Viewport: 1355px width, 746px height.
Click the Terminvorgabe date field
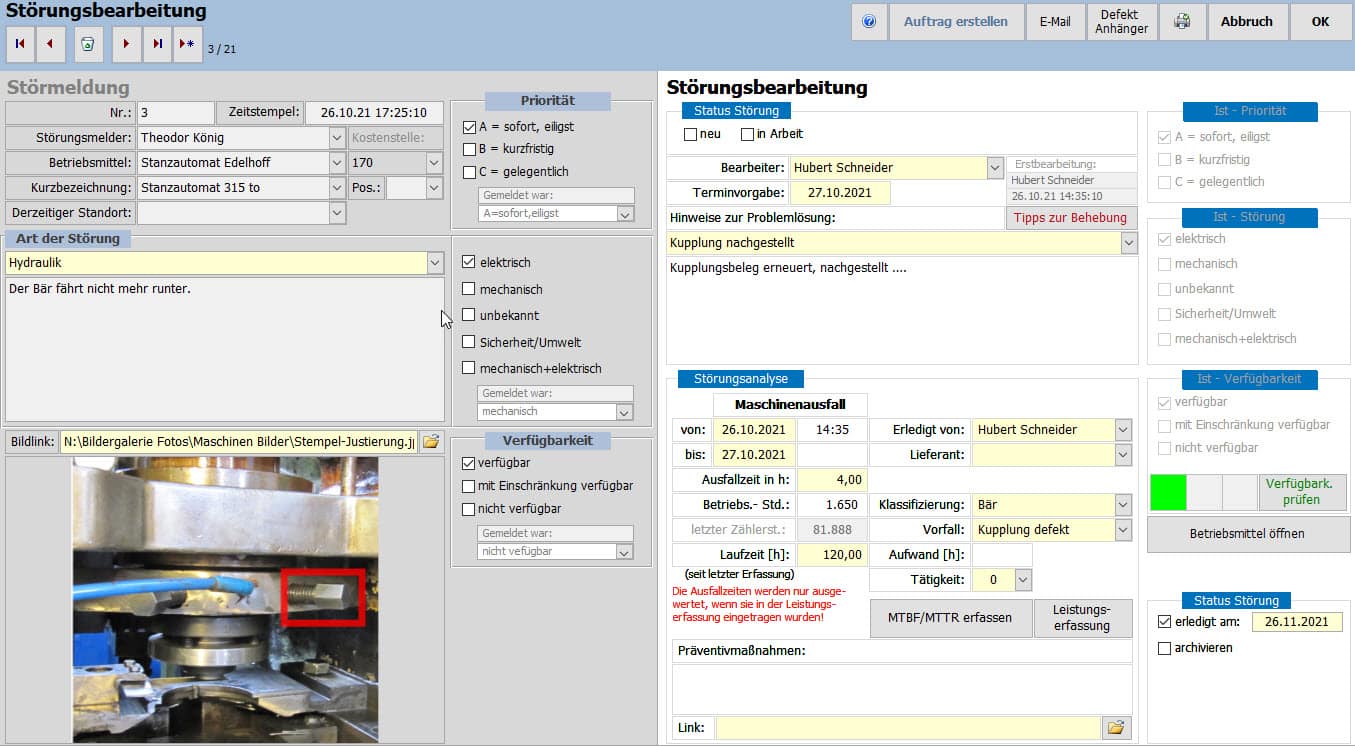point(839,193)
